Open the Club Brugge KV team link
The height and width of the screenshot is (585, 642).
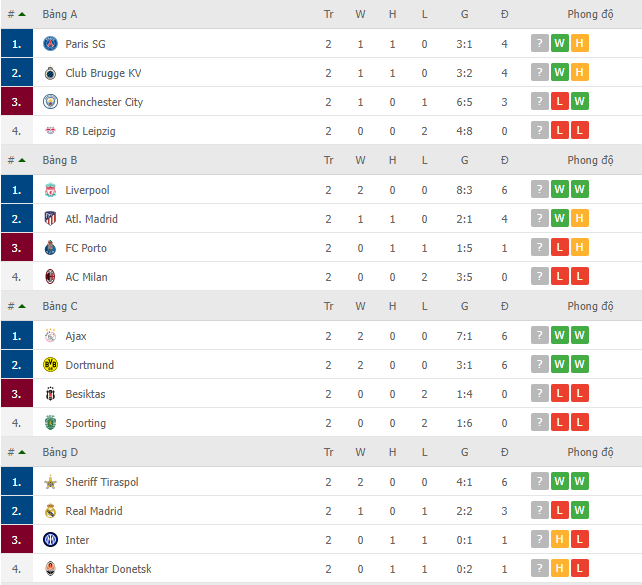(103, 73)
